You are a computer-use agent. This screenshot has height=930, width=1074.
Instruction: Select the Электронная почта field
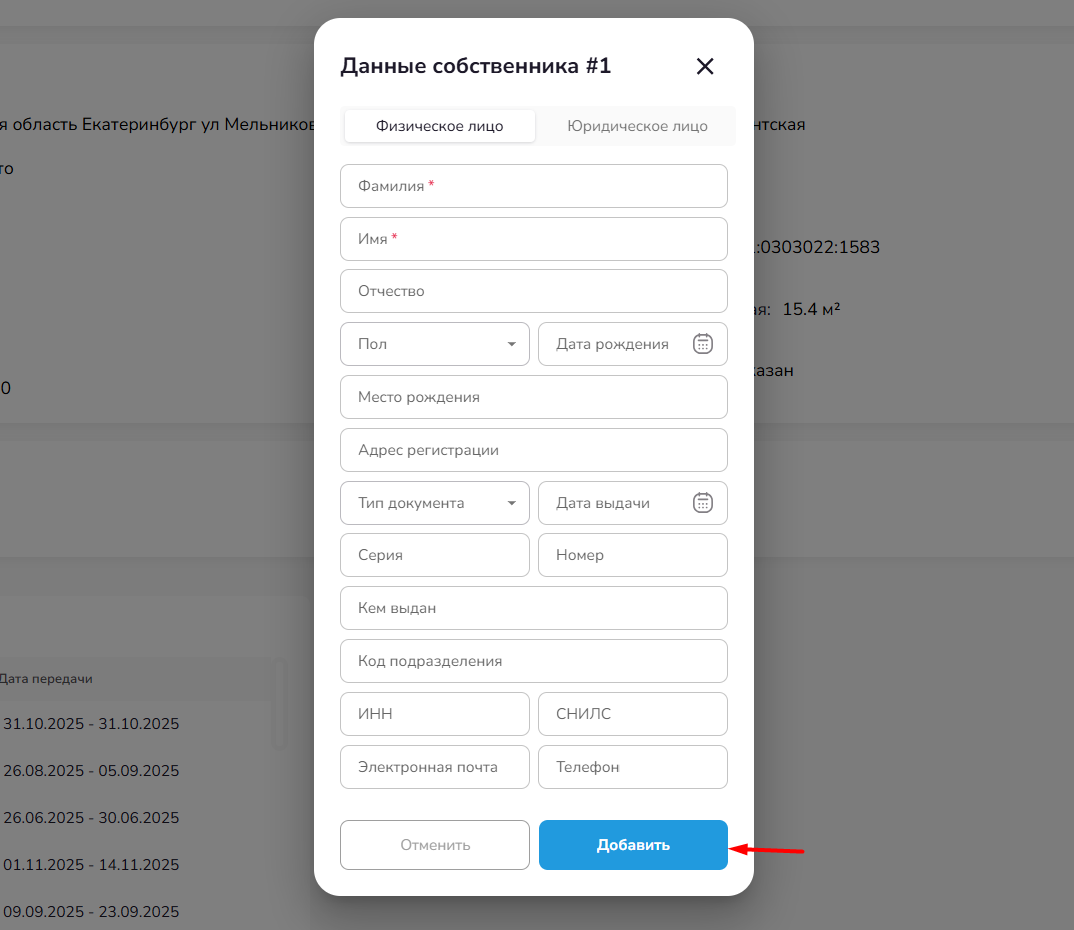pyautogui.click(x=435, y=767)
